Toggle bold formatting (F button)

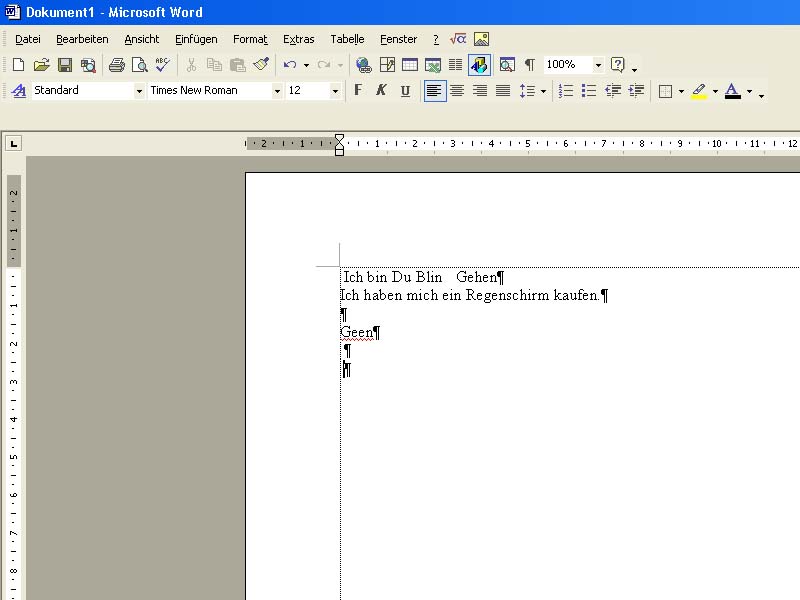tap(358, 91)
